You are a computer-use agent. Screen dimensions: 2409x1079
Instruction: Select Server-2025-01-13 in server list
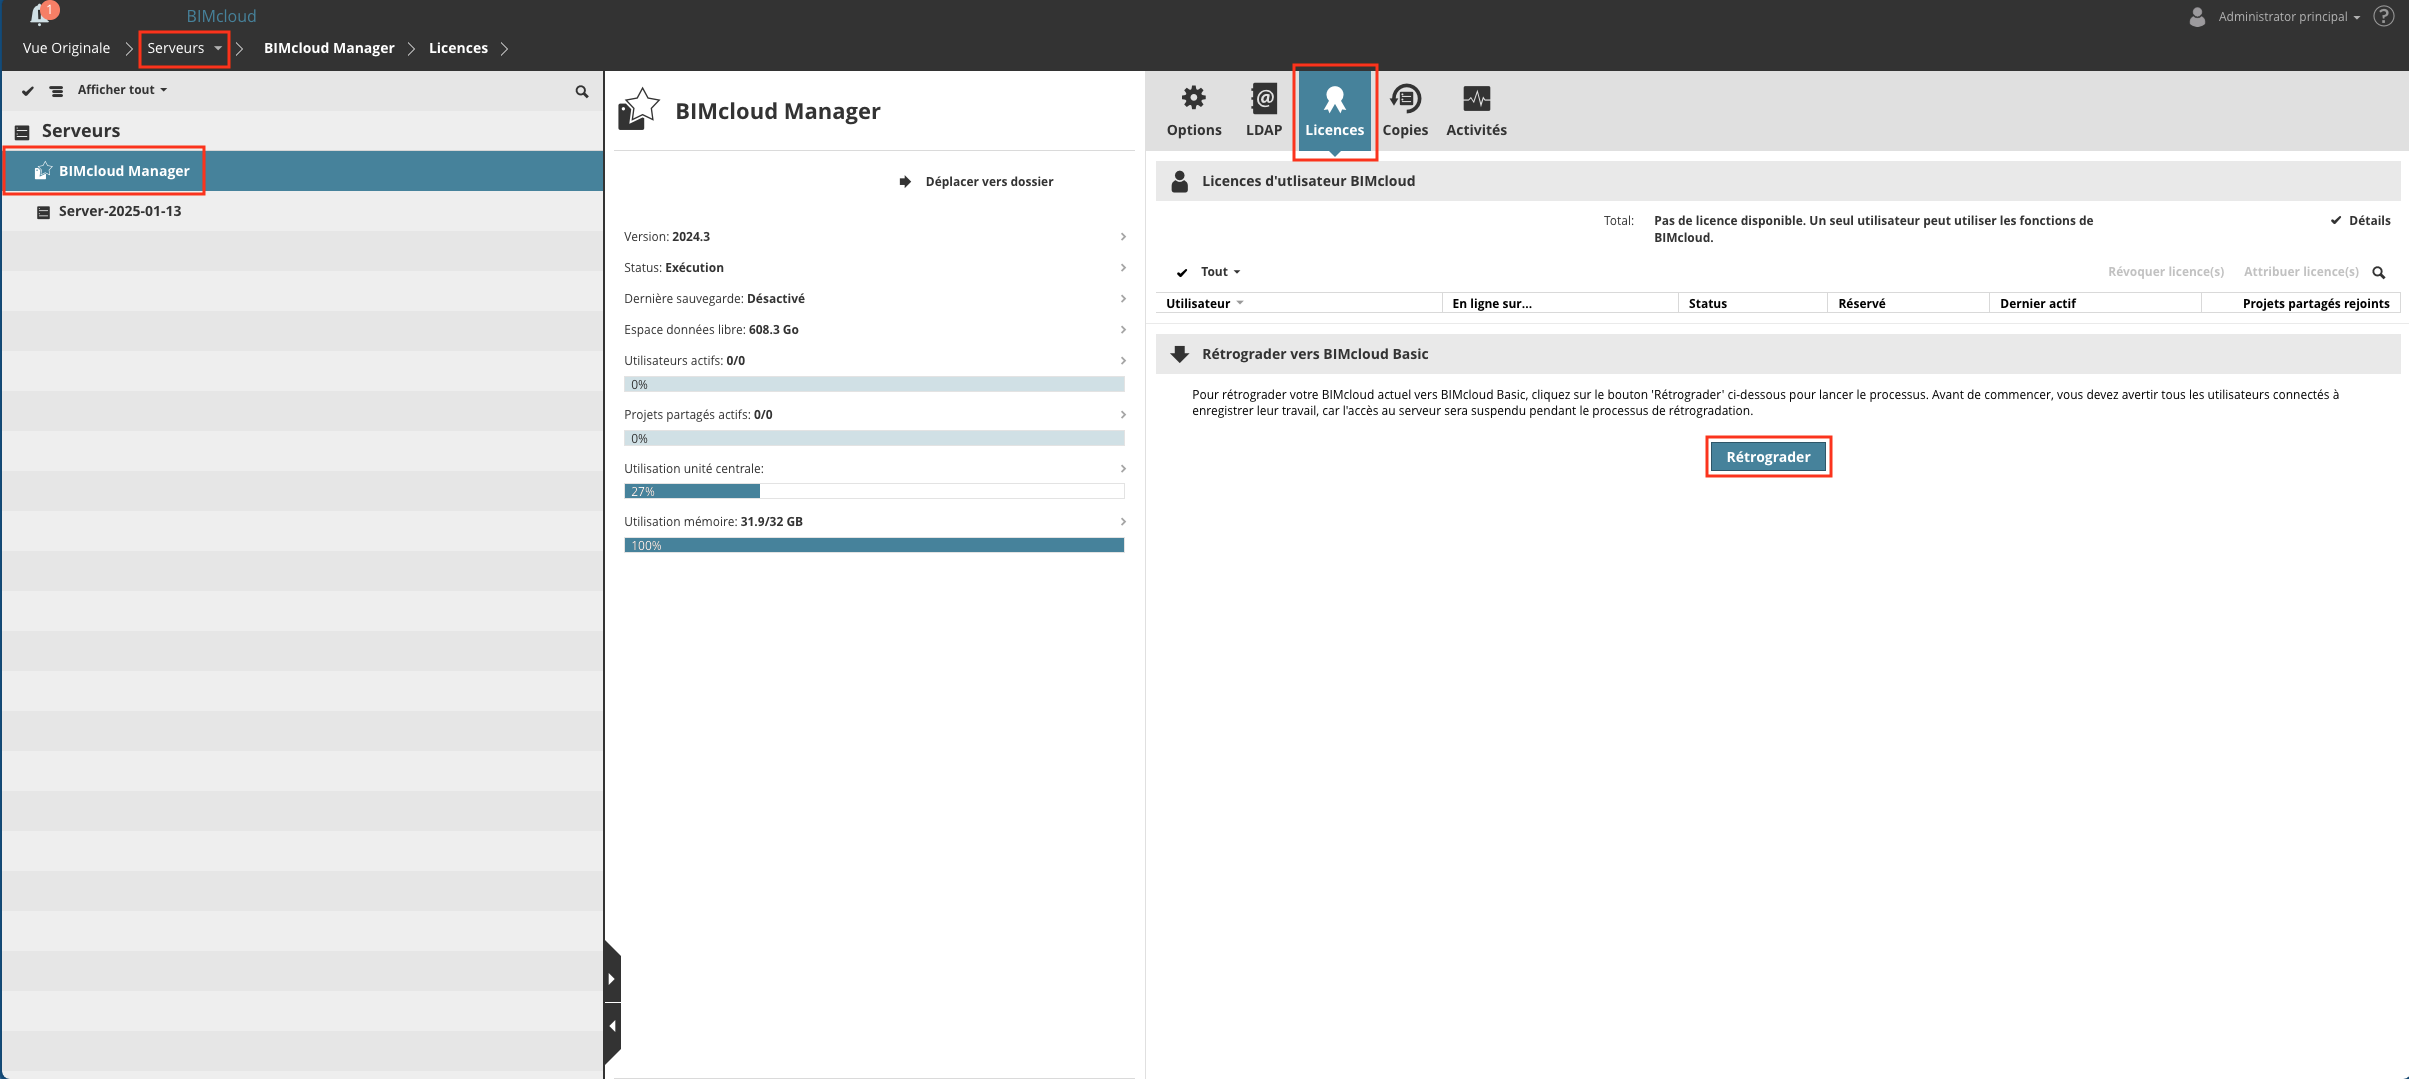pos(303,211)
